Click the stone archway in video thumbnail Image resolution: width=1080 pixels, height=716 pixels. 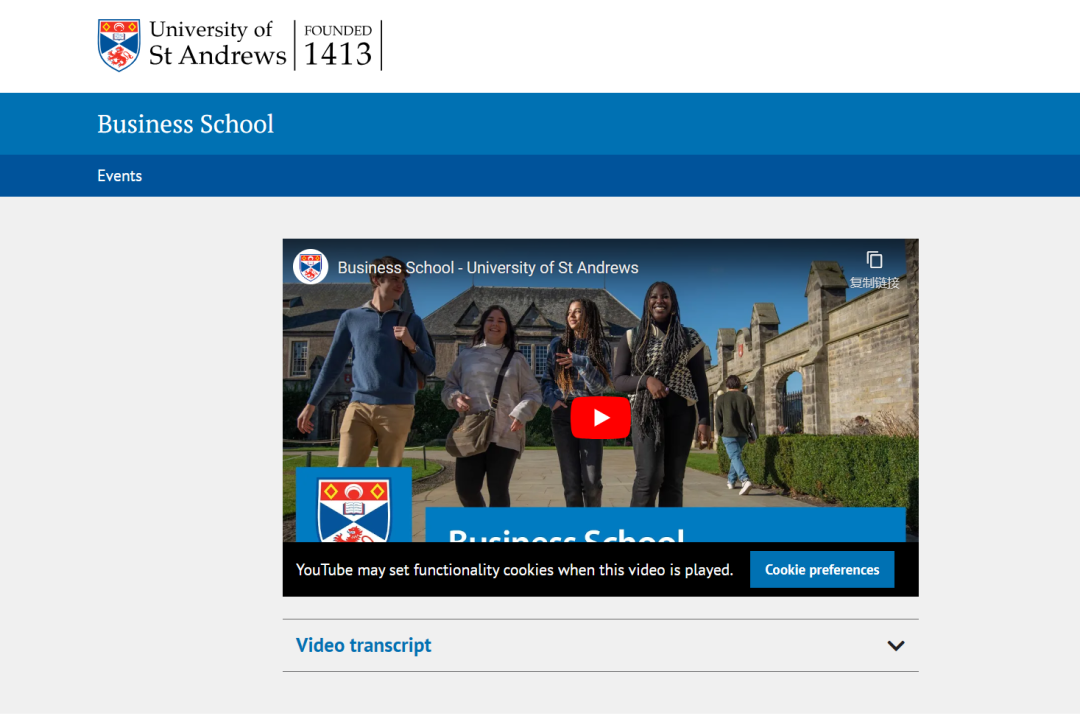tap(790, 400)
